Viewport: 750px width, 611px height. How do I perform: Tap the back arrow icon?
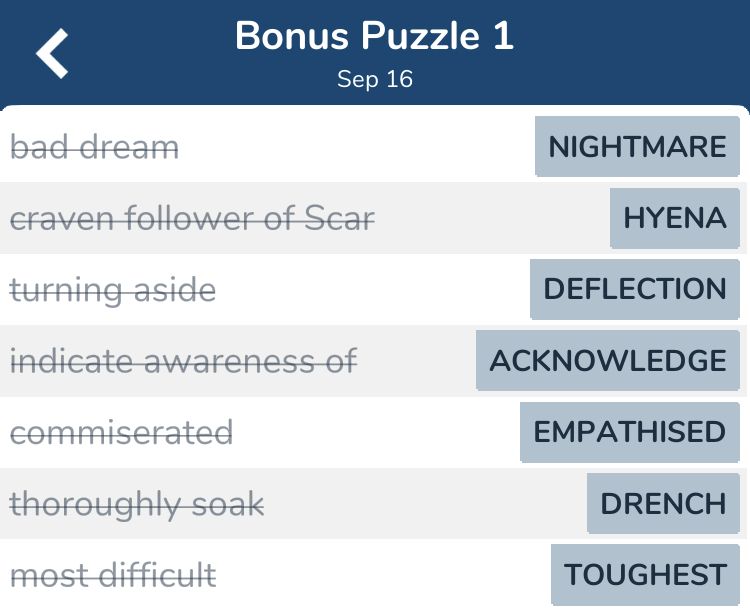click(x=53, y=52)
